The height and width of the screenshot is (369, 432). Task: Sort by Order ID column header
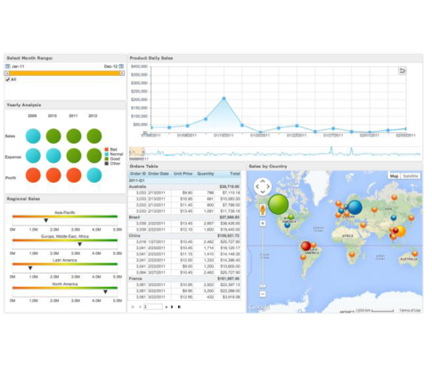point(138,174)
